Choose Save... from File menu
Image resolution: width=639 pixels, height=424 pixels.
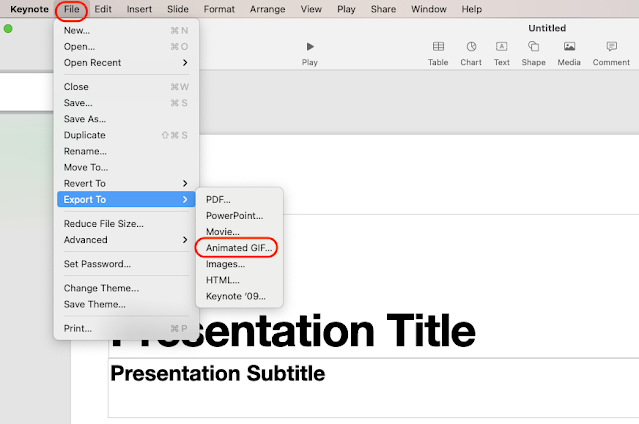click(126, 103)
